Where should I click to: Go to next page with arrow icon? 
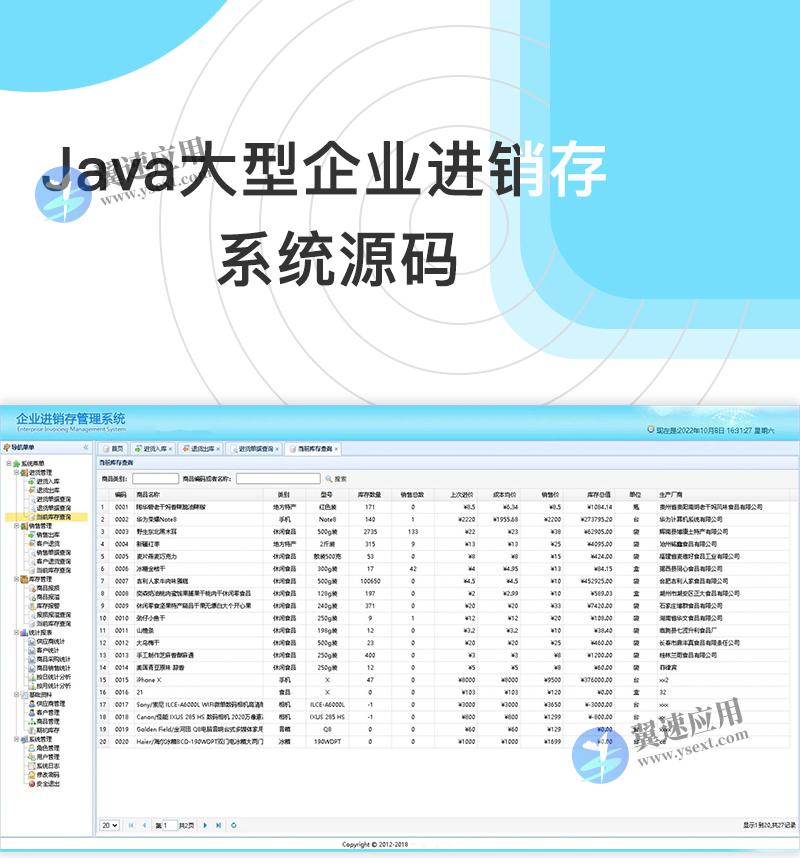click(x=205, y=825)
